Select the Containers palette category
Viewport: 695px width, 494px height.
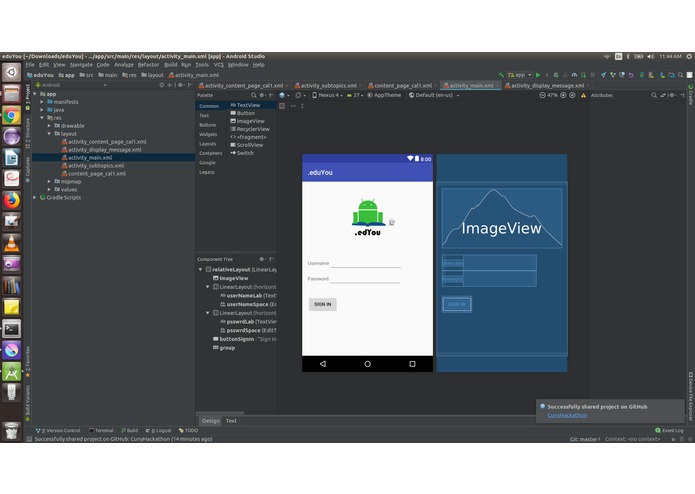coord(211,153)
